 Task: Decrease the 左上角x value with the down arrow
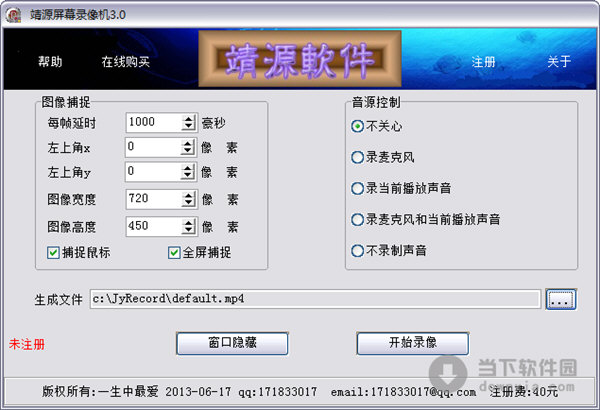pos(188,151)
